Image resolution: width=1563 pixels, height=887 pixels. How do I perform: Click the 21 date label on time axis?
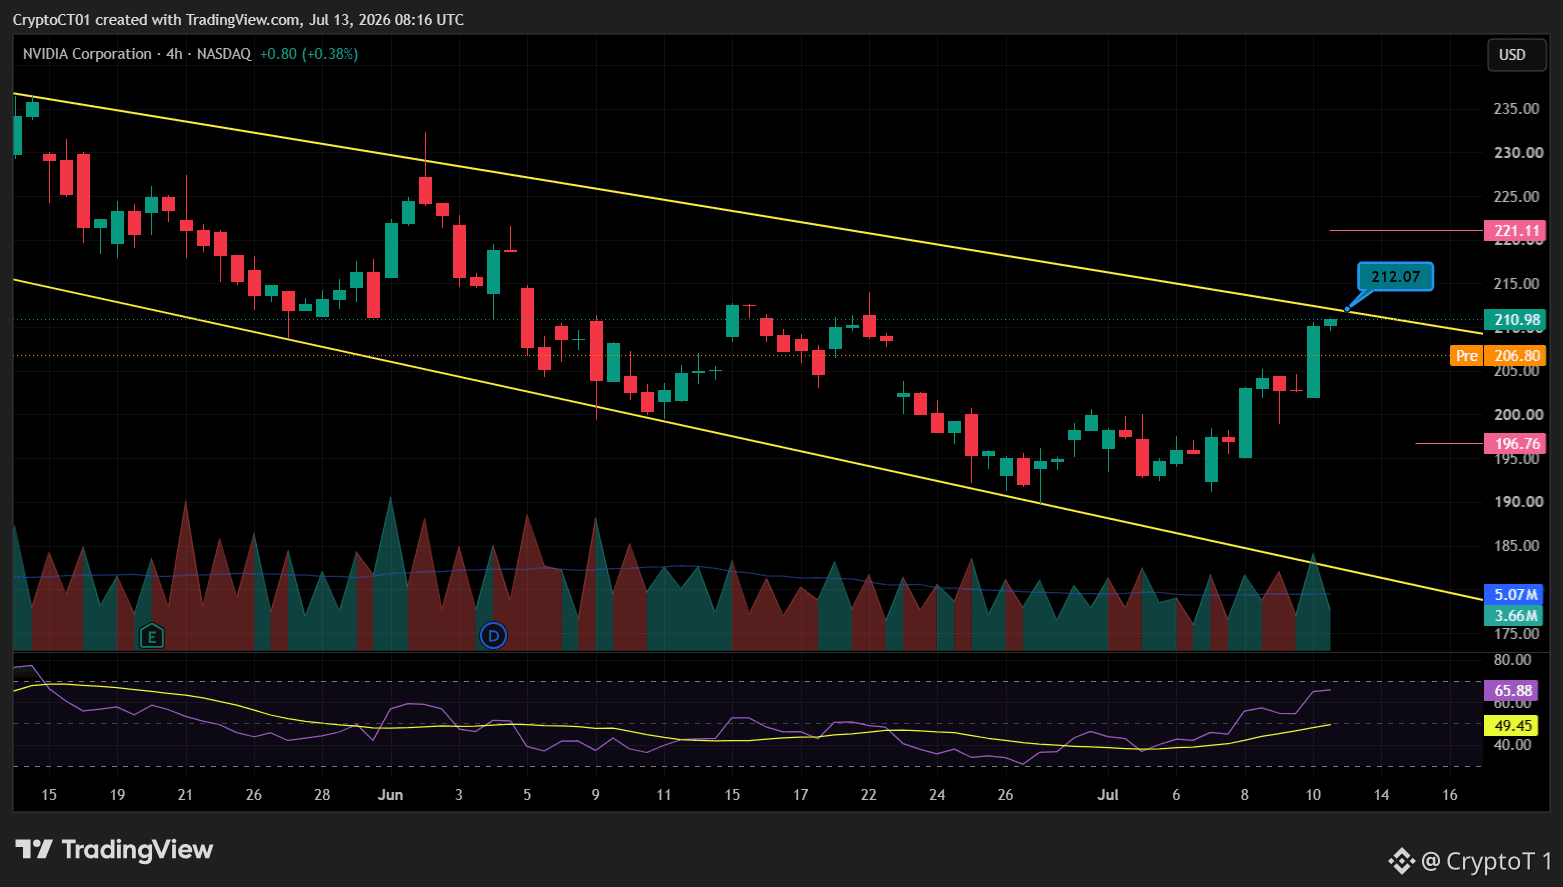(x=185, y=795)
